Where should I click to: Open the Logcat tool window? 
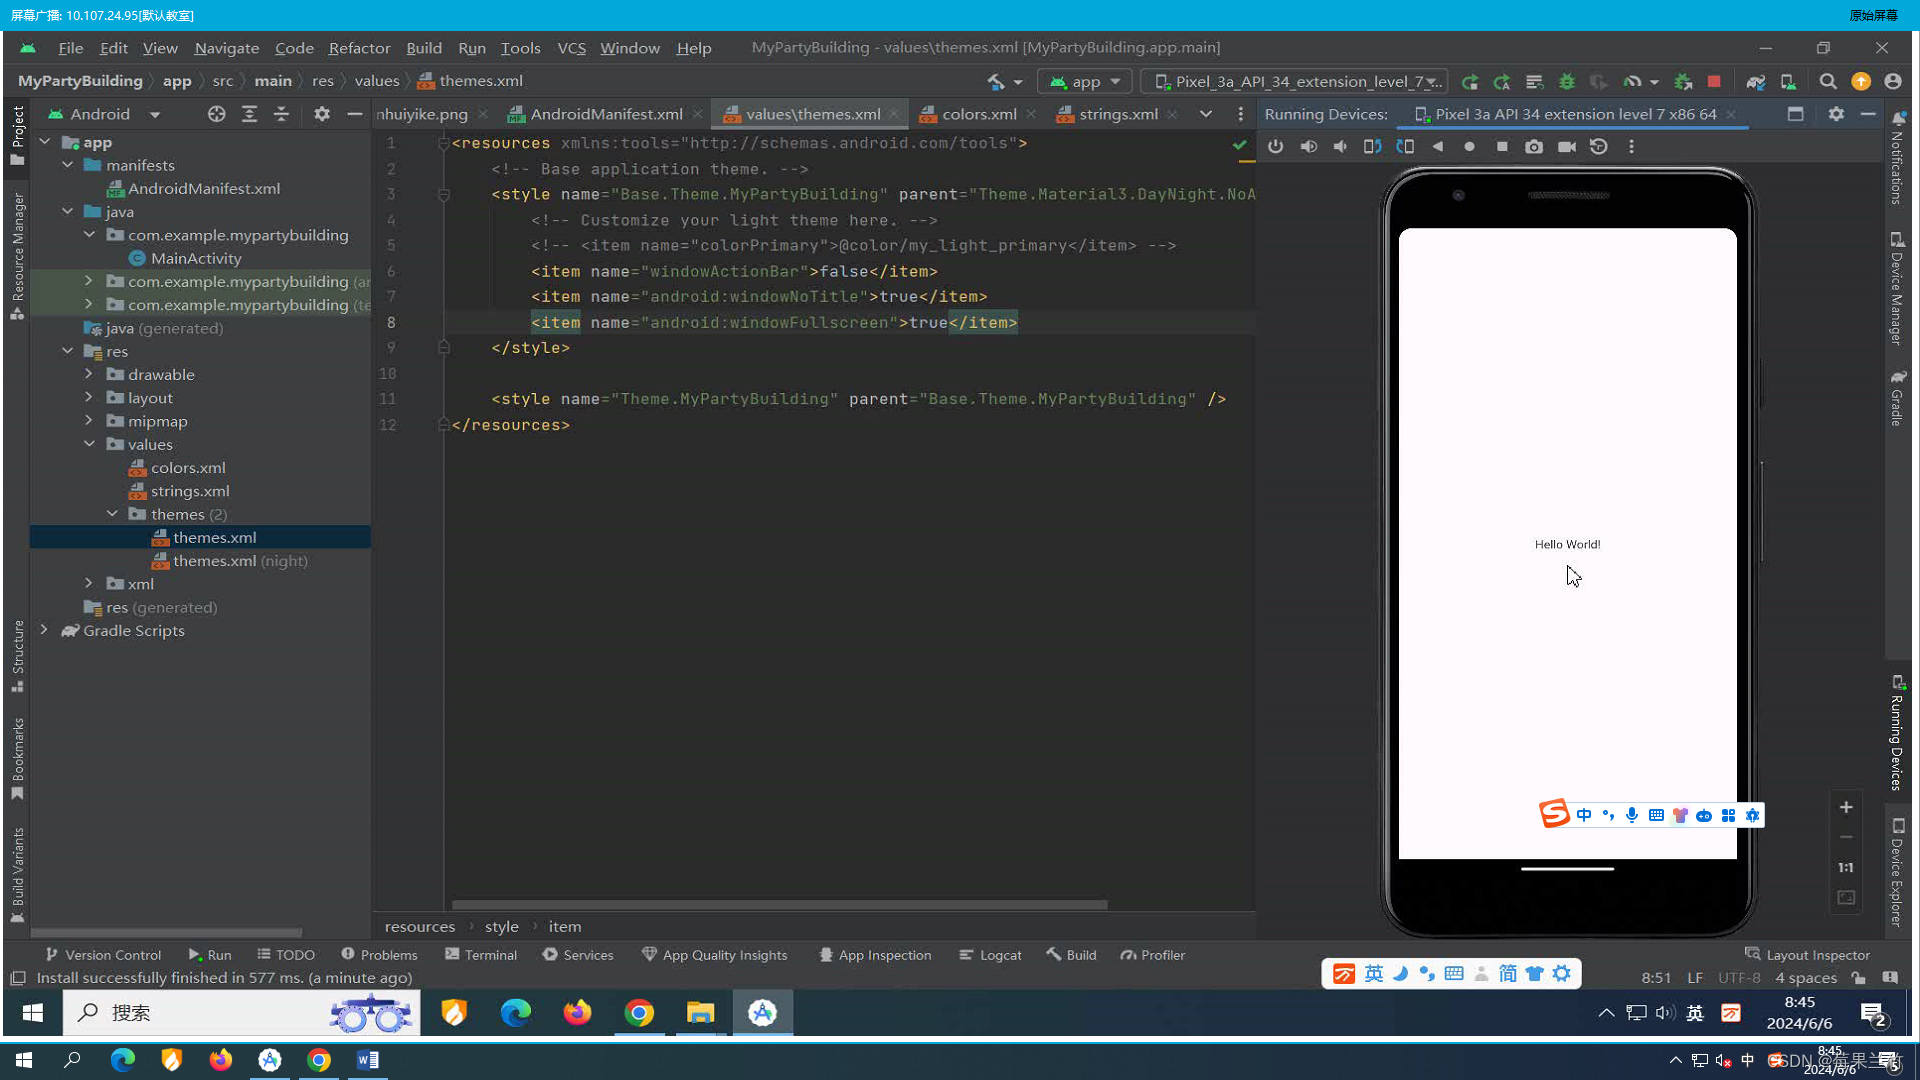tap(990, 955)
